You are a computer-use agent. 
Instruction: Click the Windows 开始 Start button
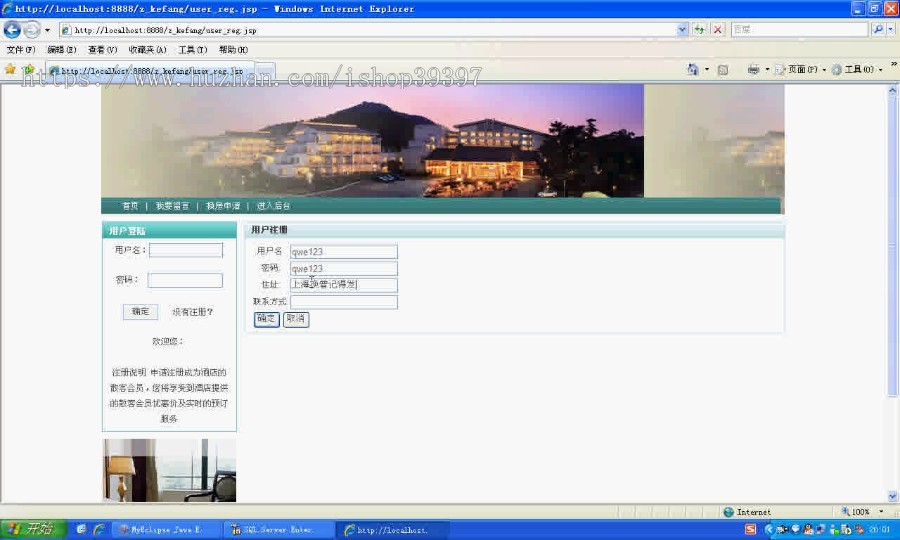pyautogui.click(x=33, y=529)
